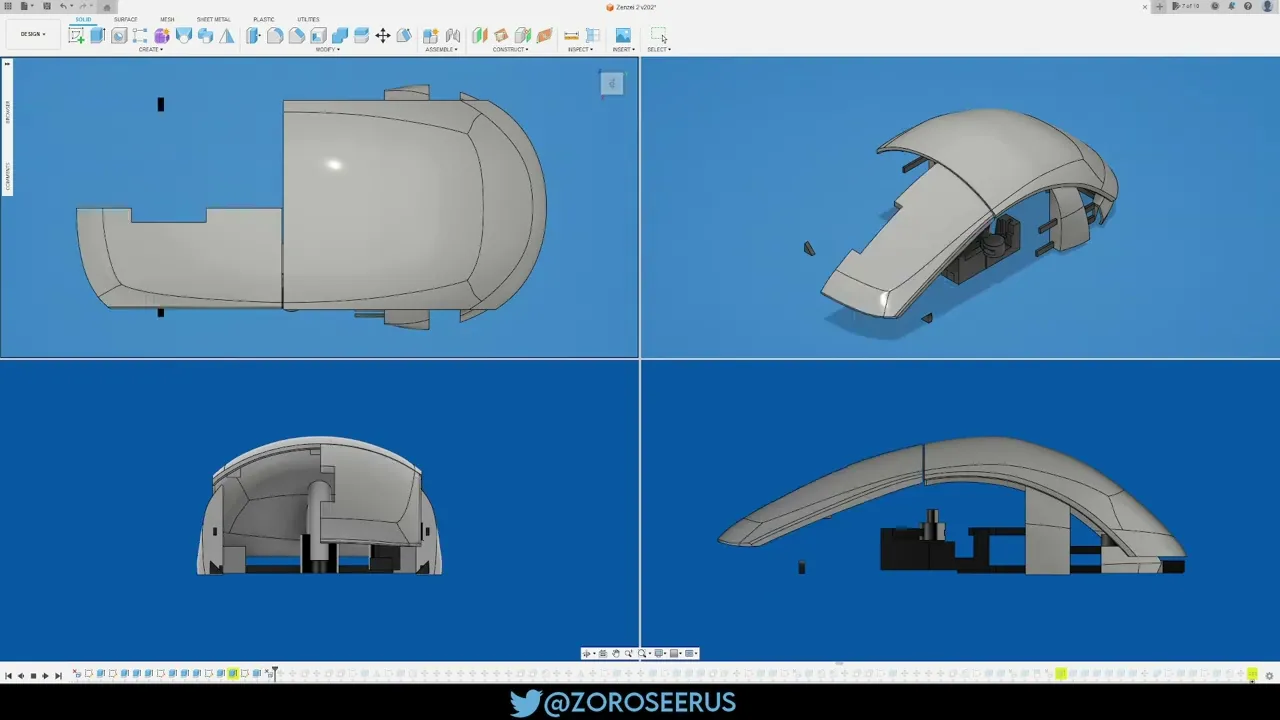Click the Undo arrow in the title bar
Screen dimensions: 1280x720
(x=62, y=6)
